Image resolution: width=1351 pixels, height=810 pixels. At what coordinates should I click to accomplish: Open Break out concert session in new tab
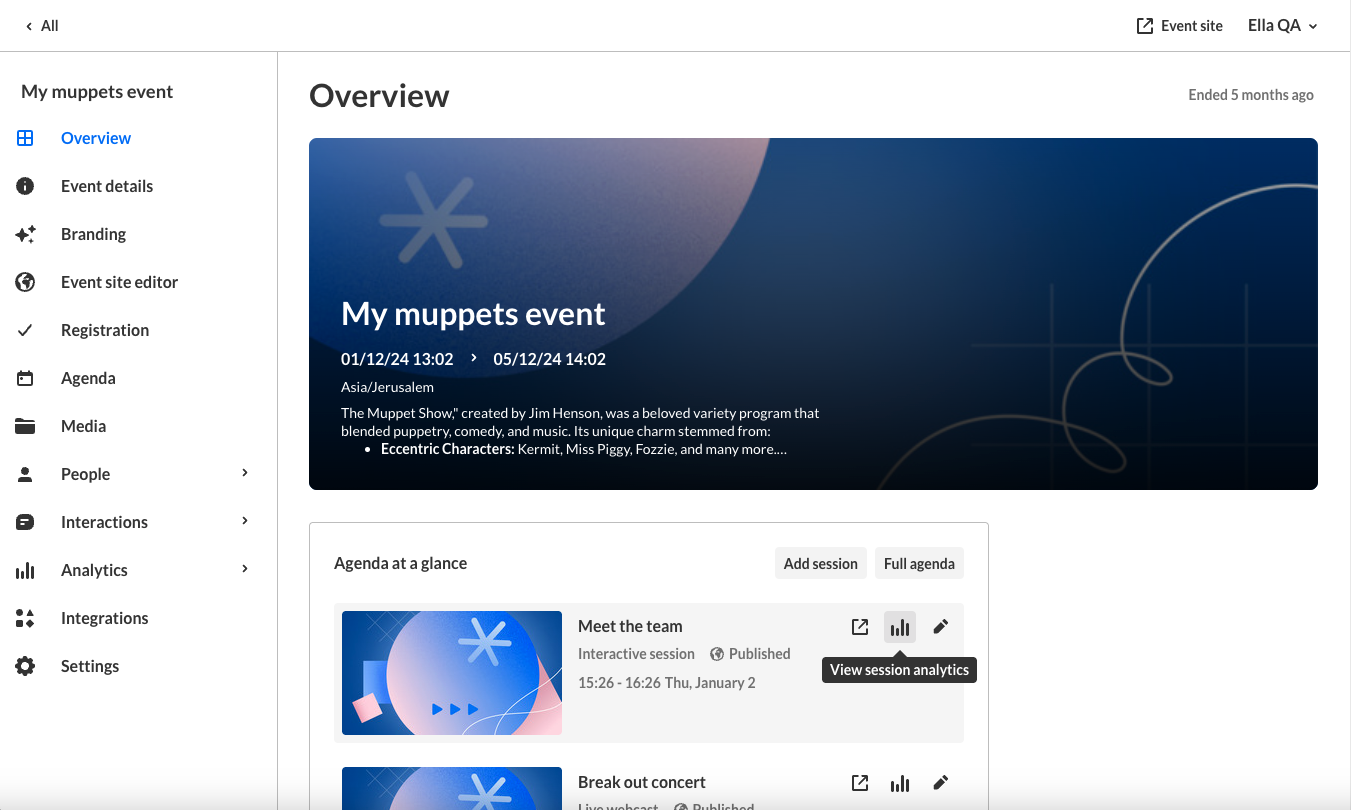point(860,783)
